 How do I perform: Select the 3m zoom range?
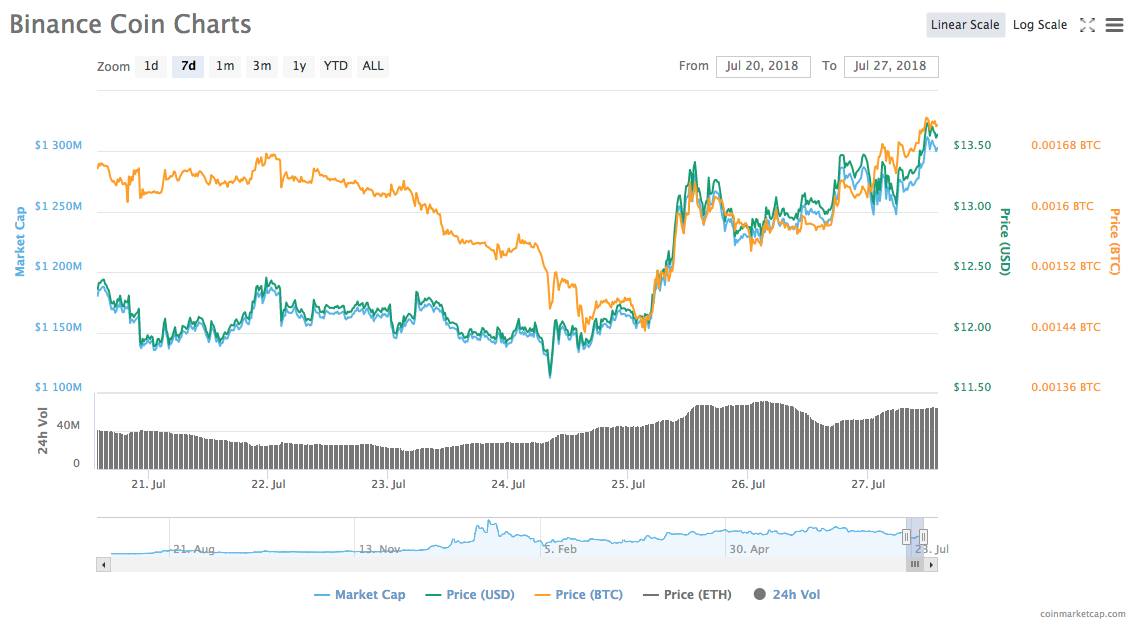[261, 66]
